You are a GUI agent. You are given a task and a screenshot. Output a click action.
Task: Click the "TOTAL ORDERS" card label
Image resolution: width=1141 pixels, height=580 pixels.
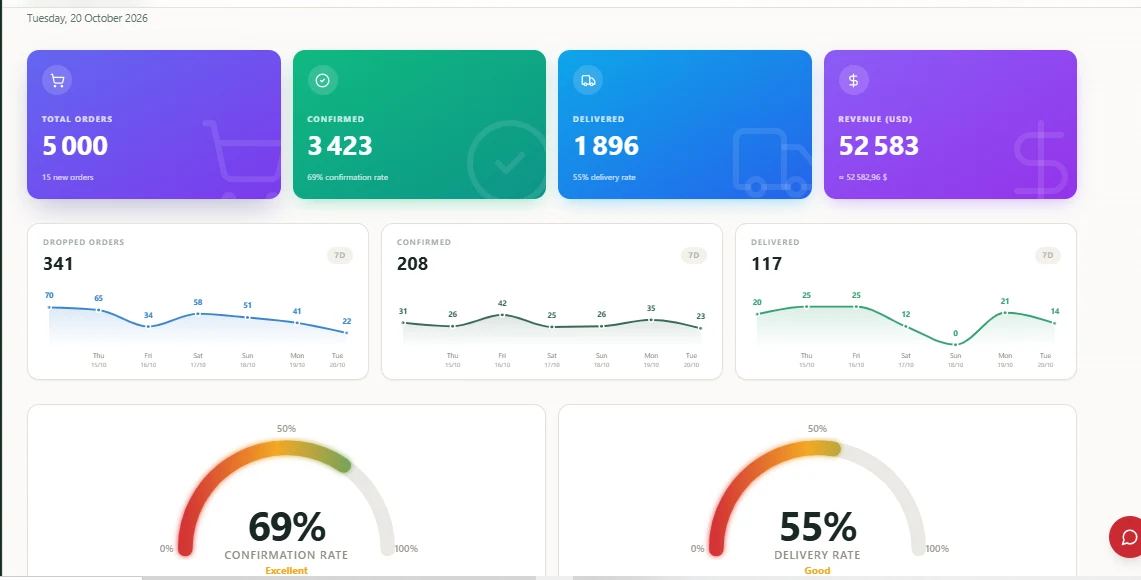tap(77, 119)
